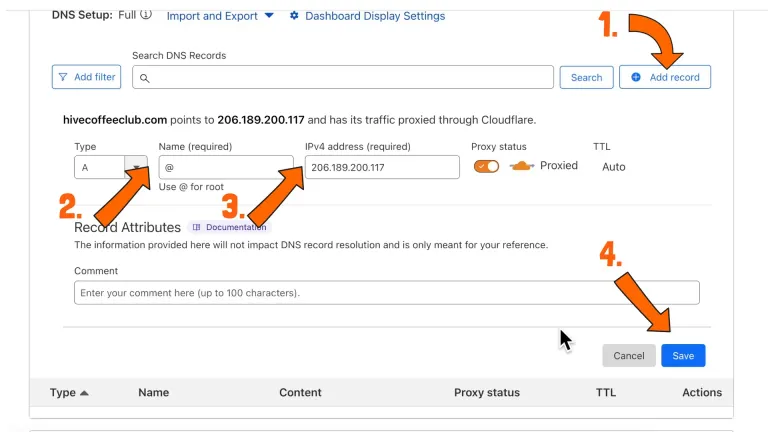Cancel the record edit
The image size is (768, 432).
pyautogui.click(x=628, y=355)
